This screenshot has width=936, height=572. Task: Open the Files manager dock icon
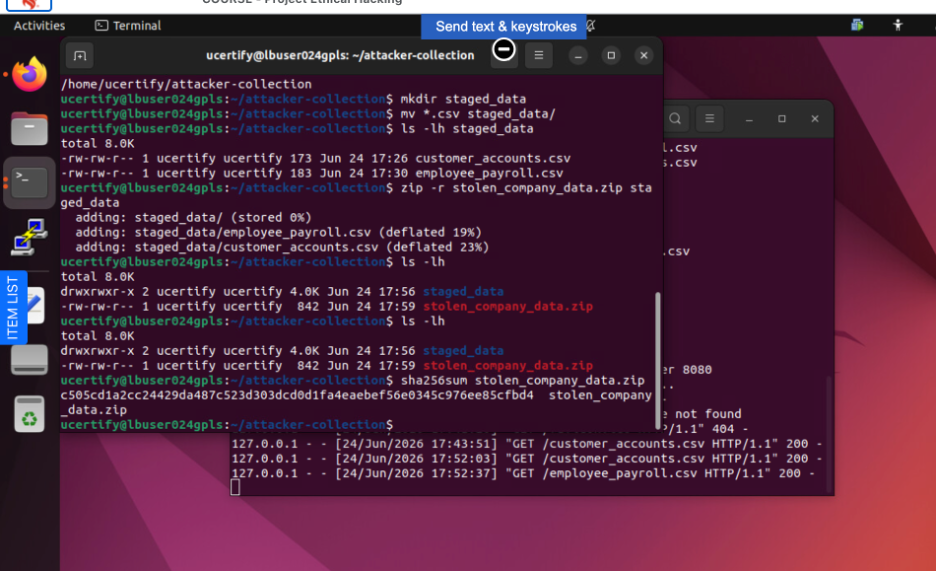tap(29, 128)
